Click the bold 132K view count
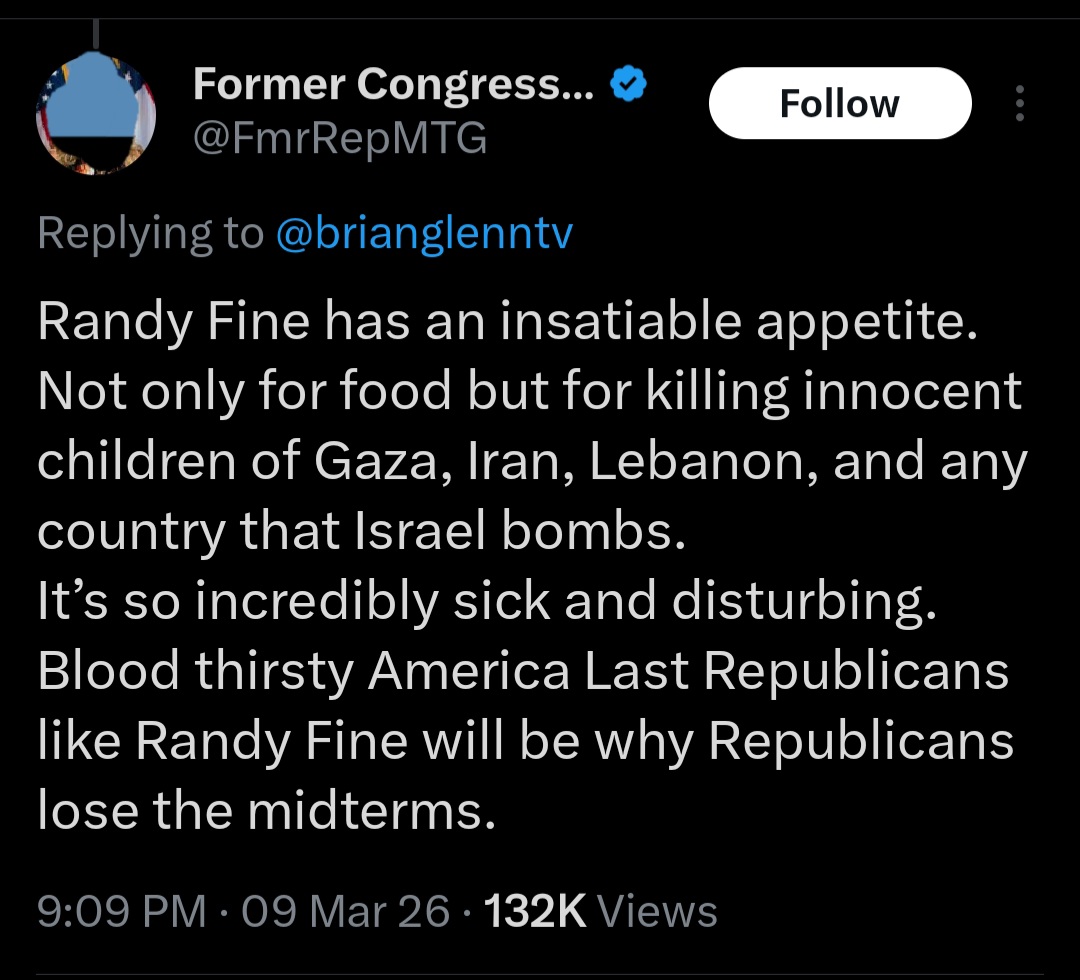The height and width of the screenshot is (980, 1080). tap(535, 911)
